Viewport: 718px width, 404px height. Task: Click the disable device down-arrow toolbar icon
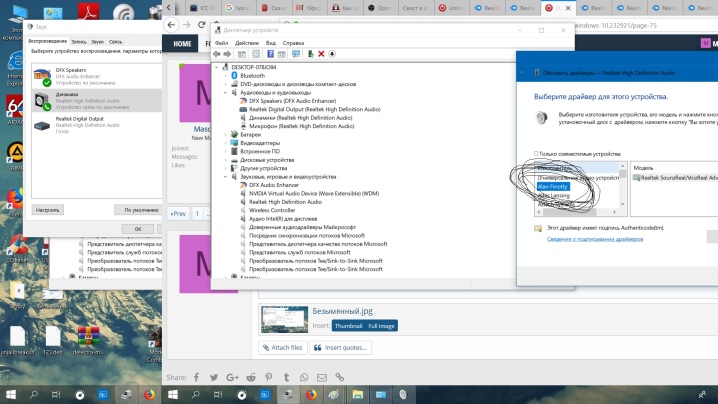[332, 54]
